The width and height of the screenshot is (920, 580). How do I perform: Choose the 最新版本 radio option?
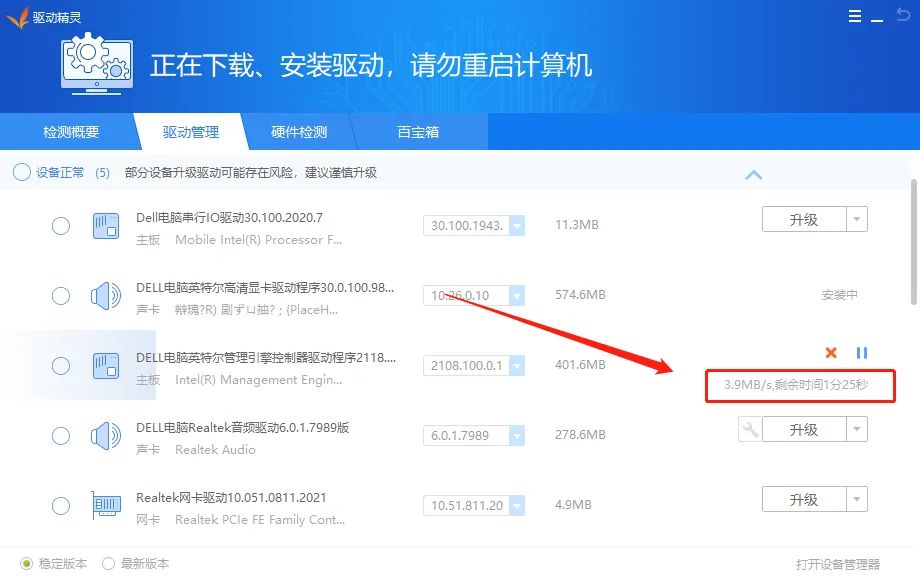coord(108,564)
